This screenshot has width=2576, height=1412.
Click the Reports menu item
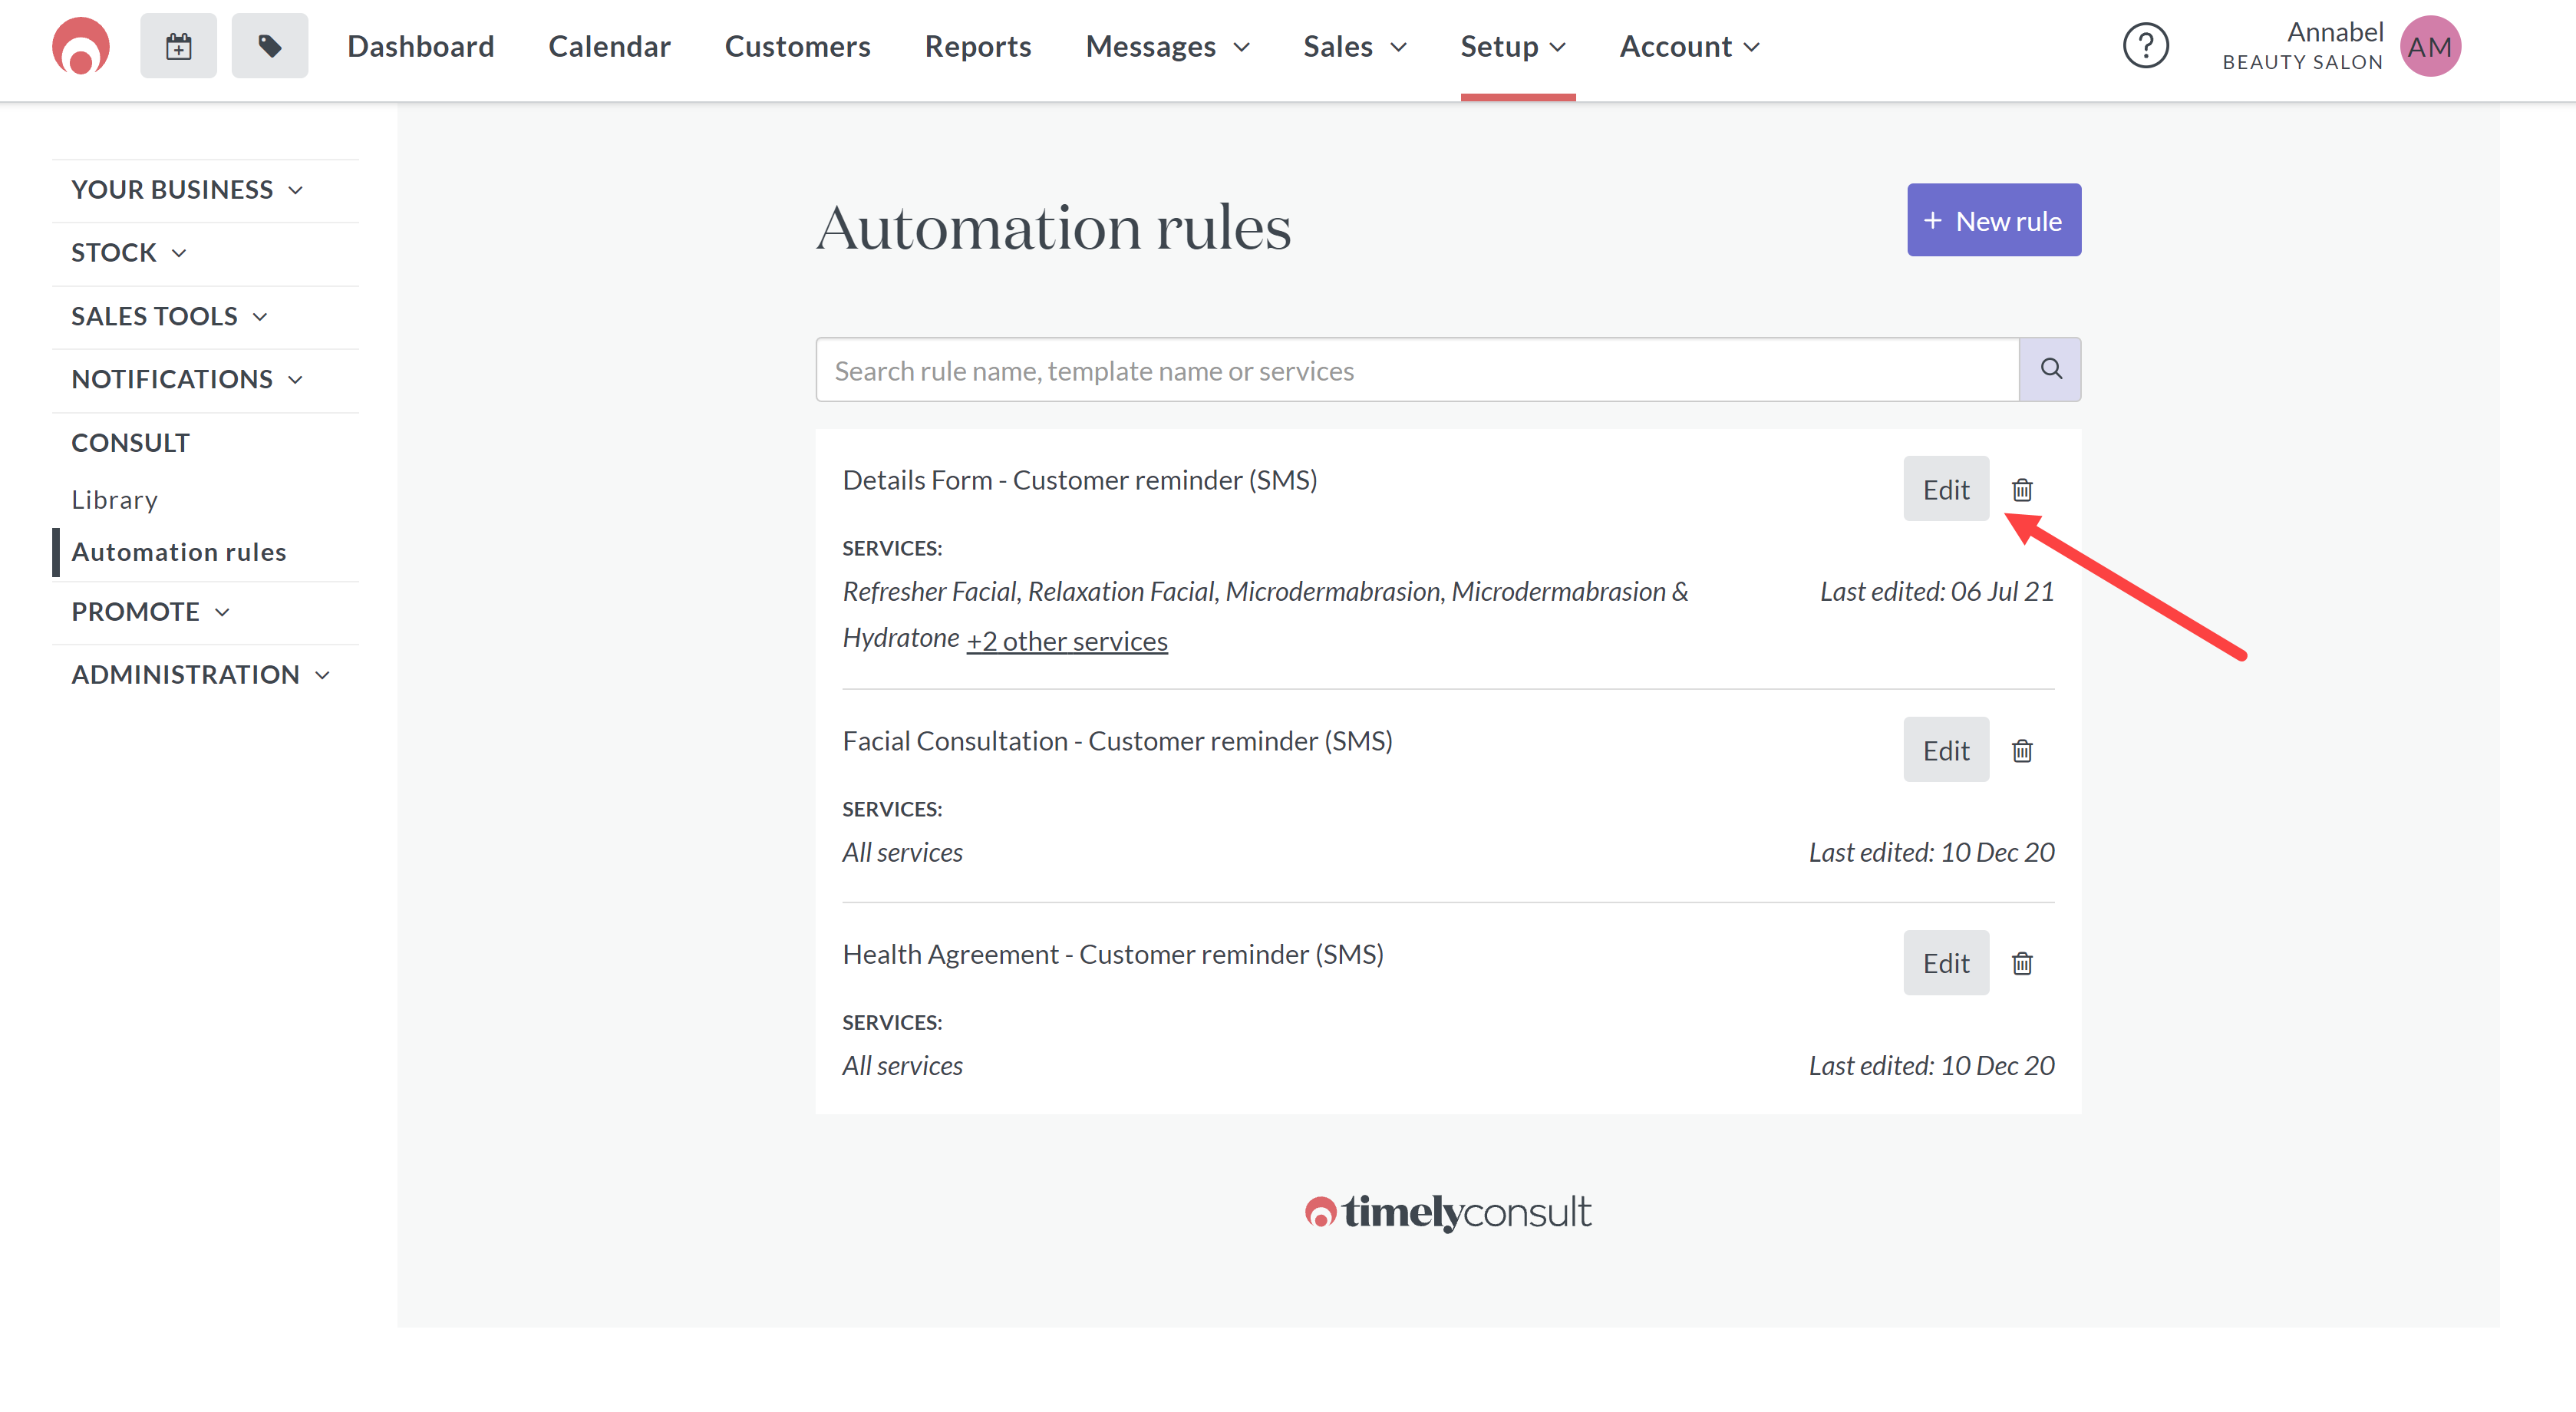pos(977,47)
